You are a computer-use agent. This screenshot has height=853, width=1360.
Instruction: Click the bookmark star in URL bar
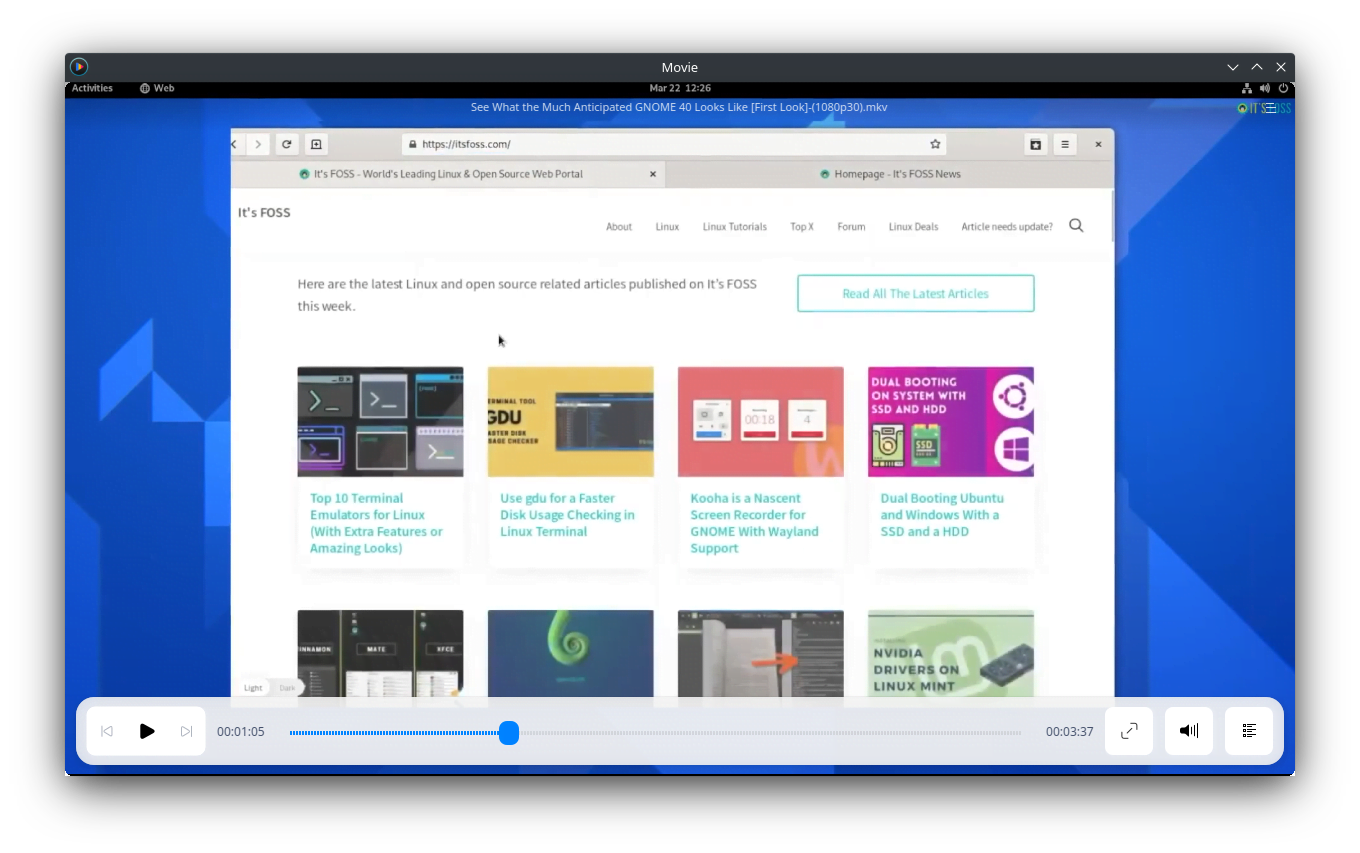click(935, 144)
